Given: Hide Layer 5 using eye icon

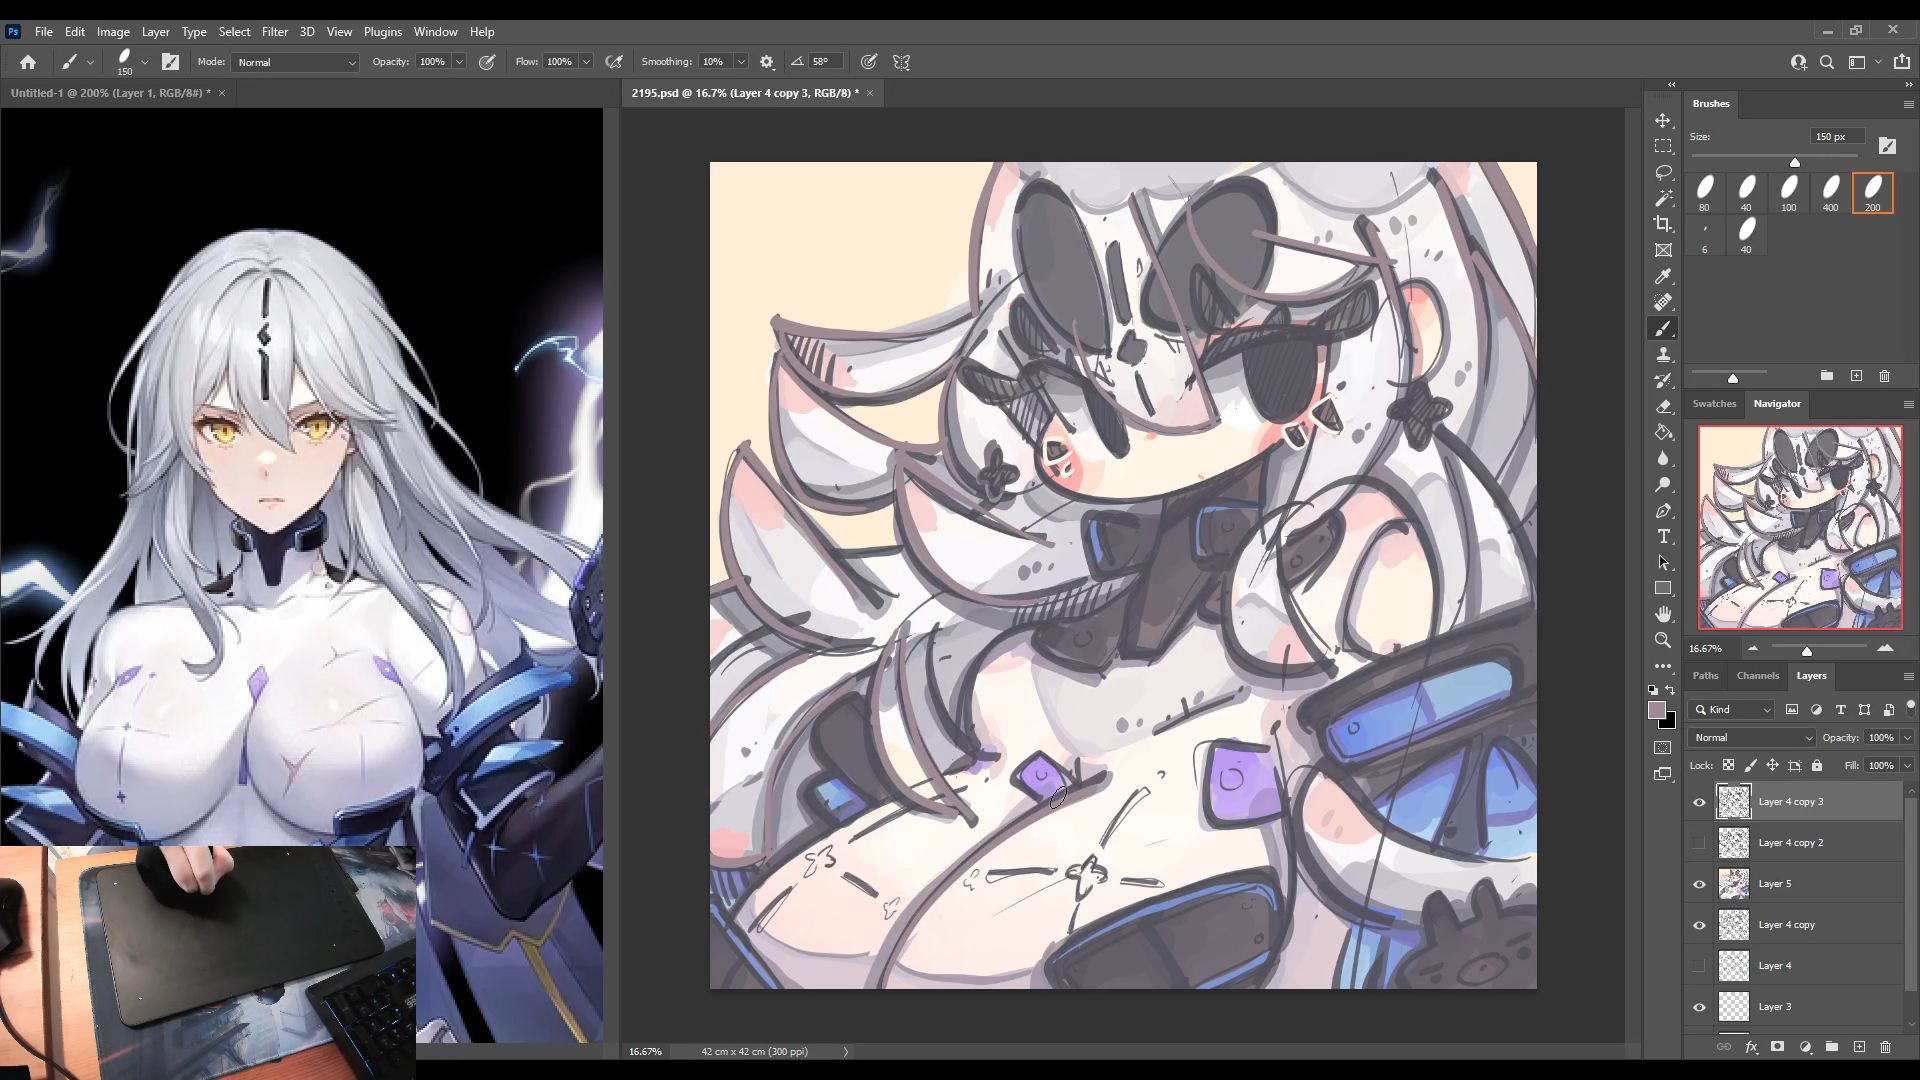Looking at the screenshot, I should pos(1699,884).
